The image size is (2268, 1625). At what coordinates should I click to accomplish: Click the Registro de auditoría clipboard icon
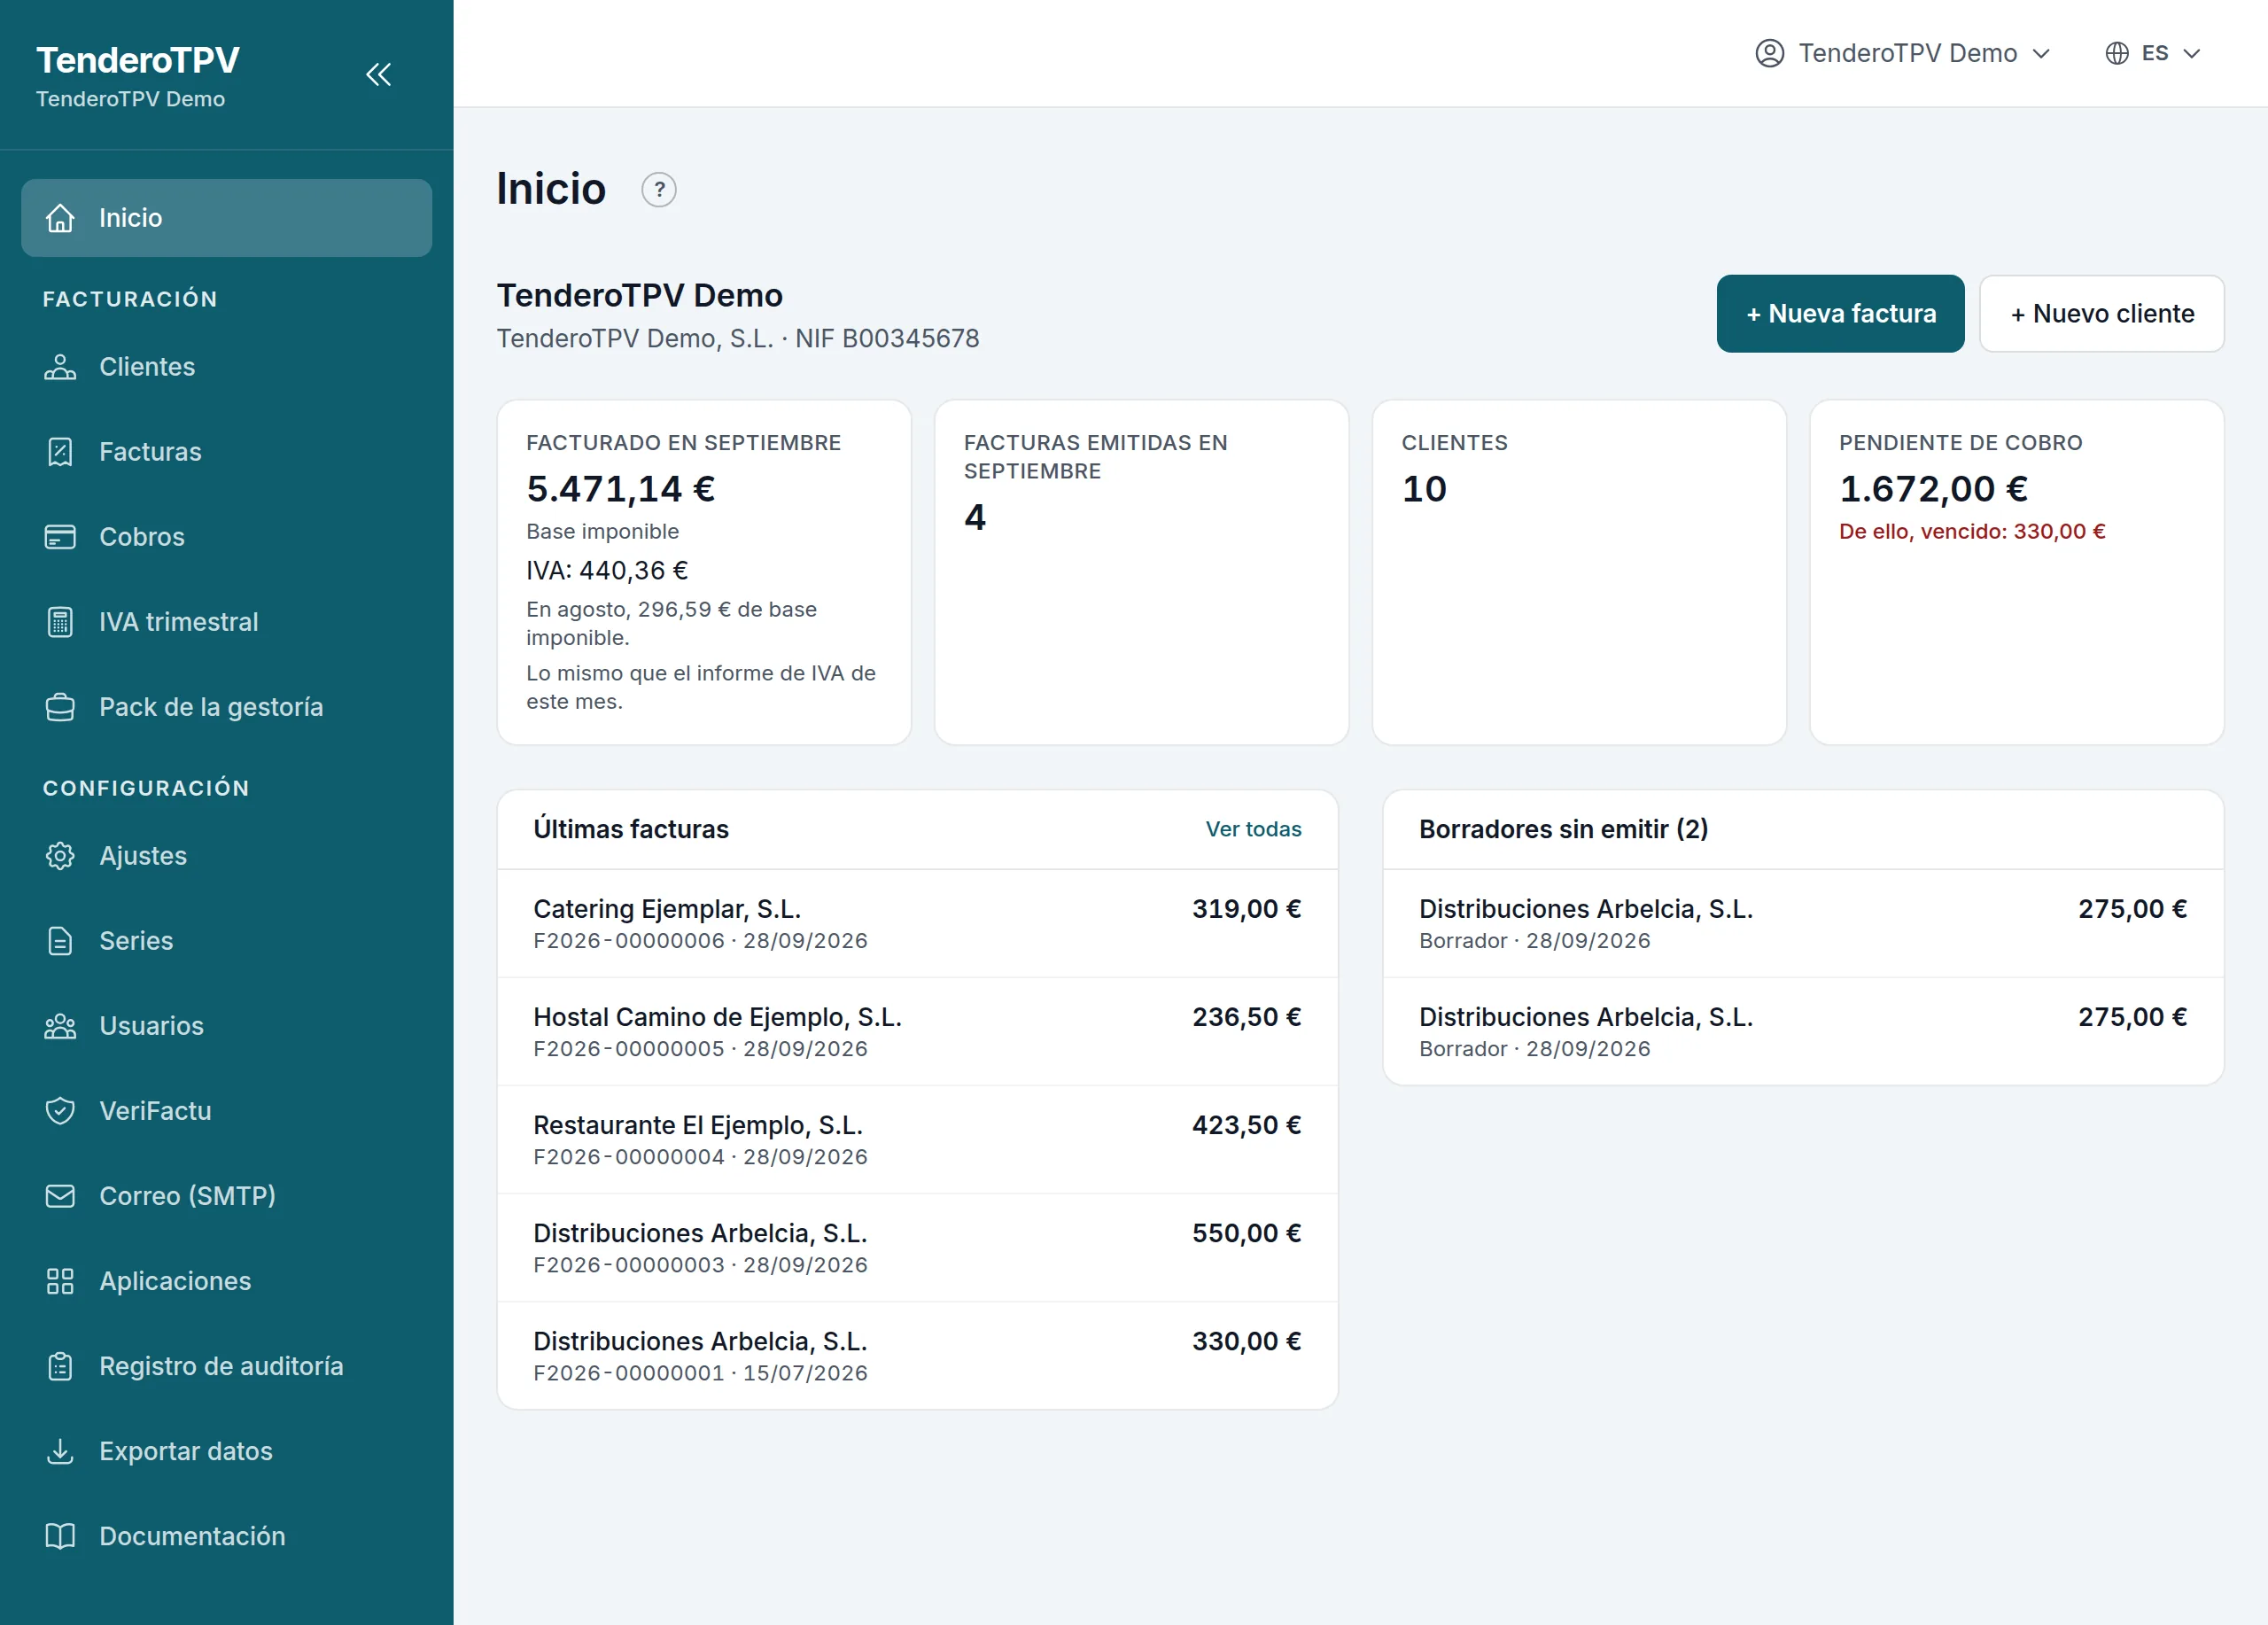(60, 1366)
